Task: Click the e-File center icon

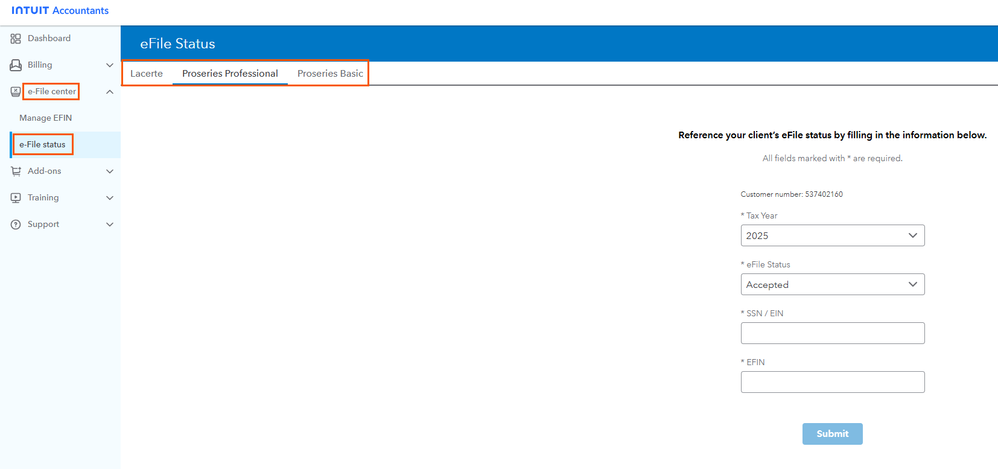Action: point(15,92)
